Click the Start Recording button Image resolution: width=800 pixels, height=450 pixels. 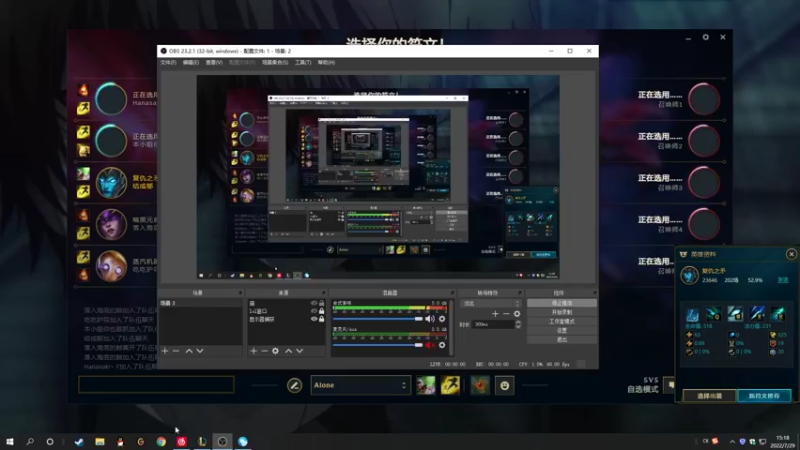pos(562,312)
